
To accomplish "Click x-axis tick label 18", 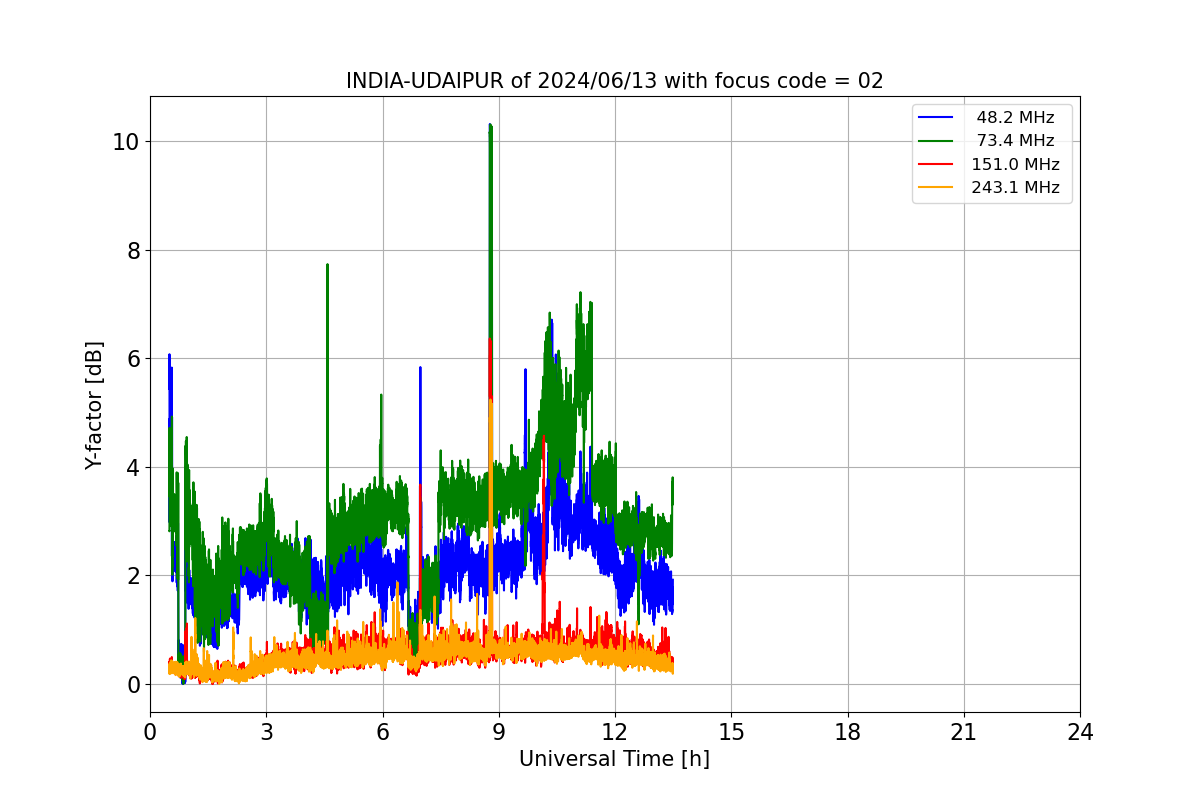I will coord(848,732).
